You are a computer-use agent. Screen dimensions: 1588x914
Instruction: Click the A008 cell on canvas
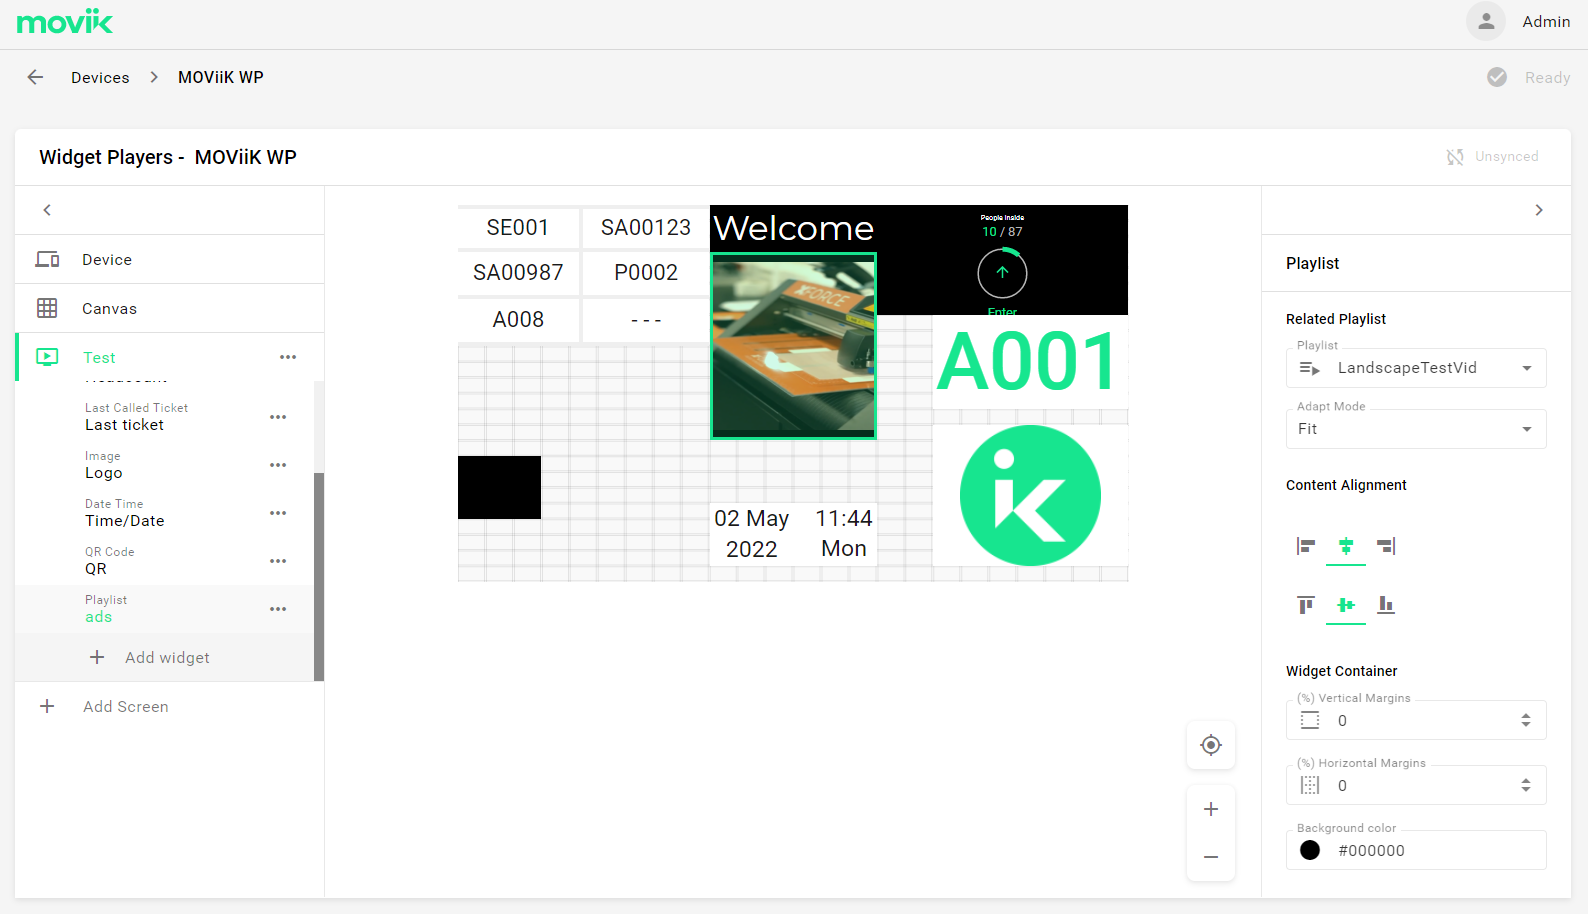pos(518,320)
